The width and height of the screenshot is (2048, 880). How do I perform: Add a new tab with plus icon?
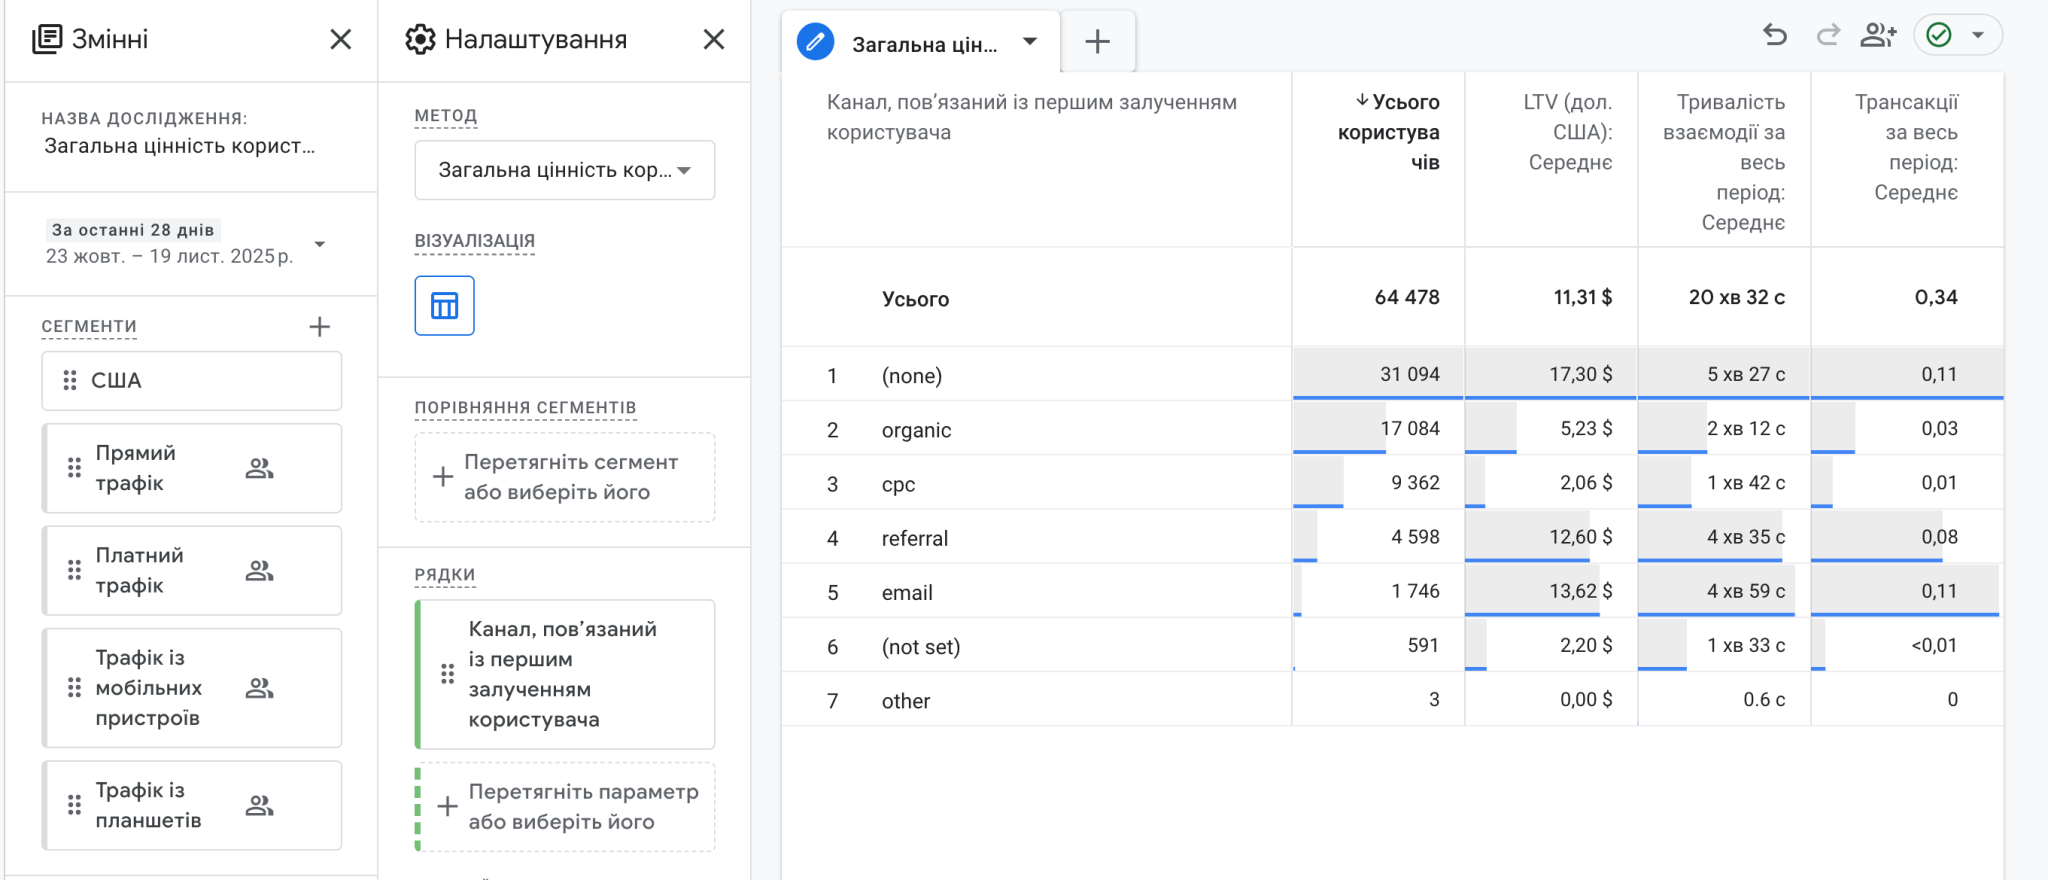1097,42
